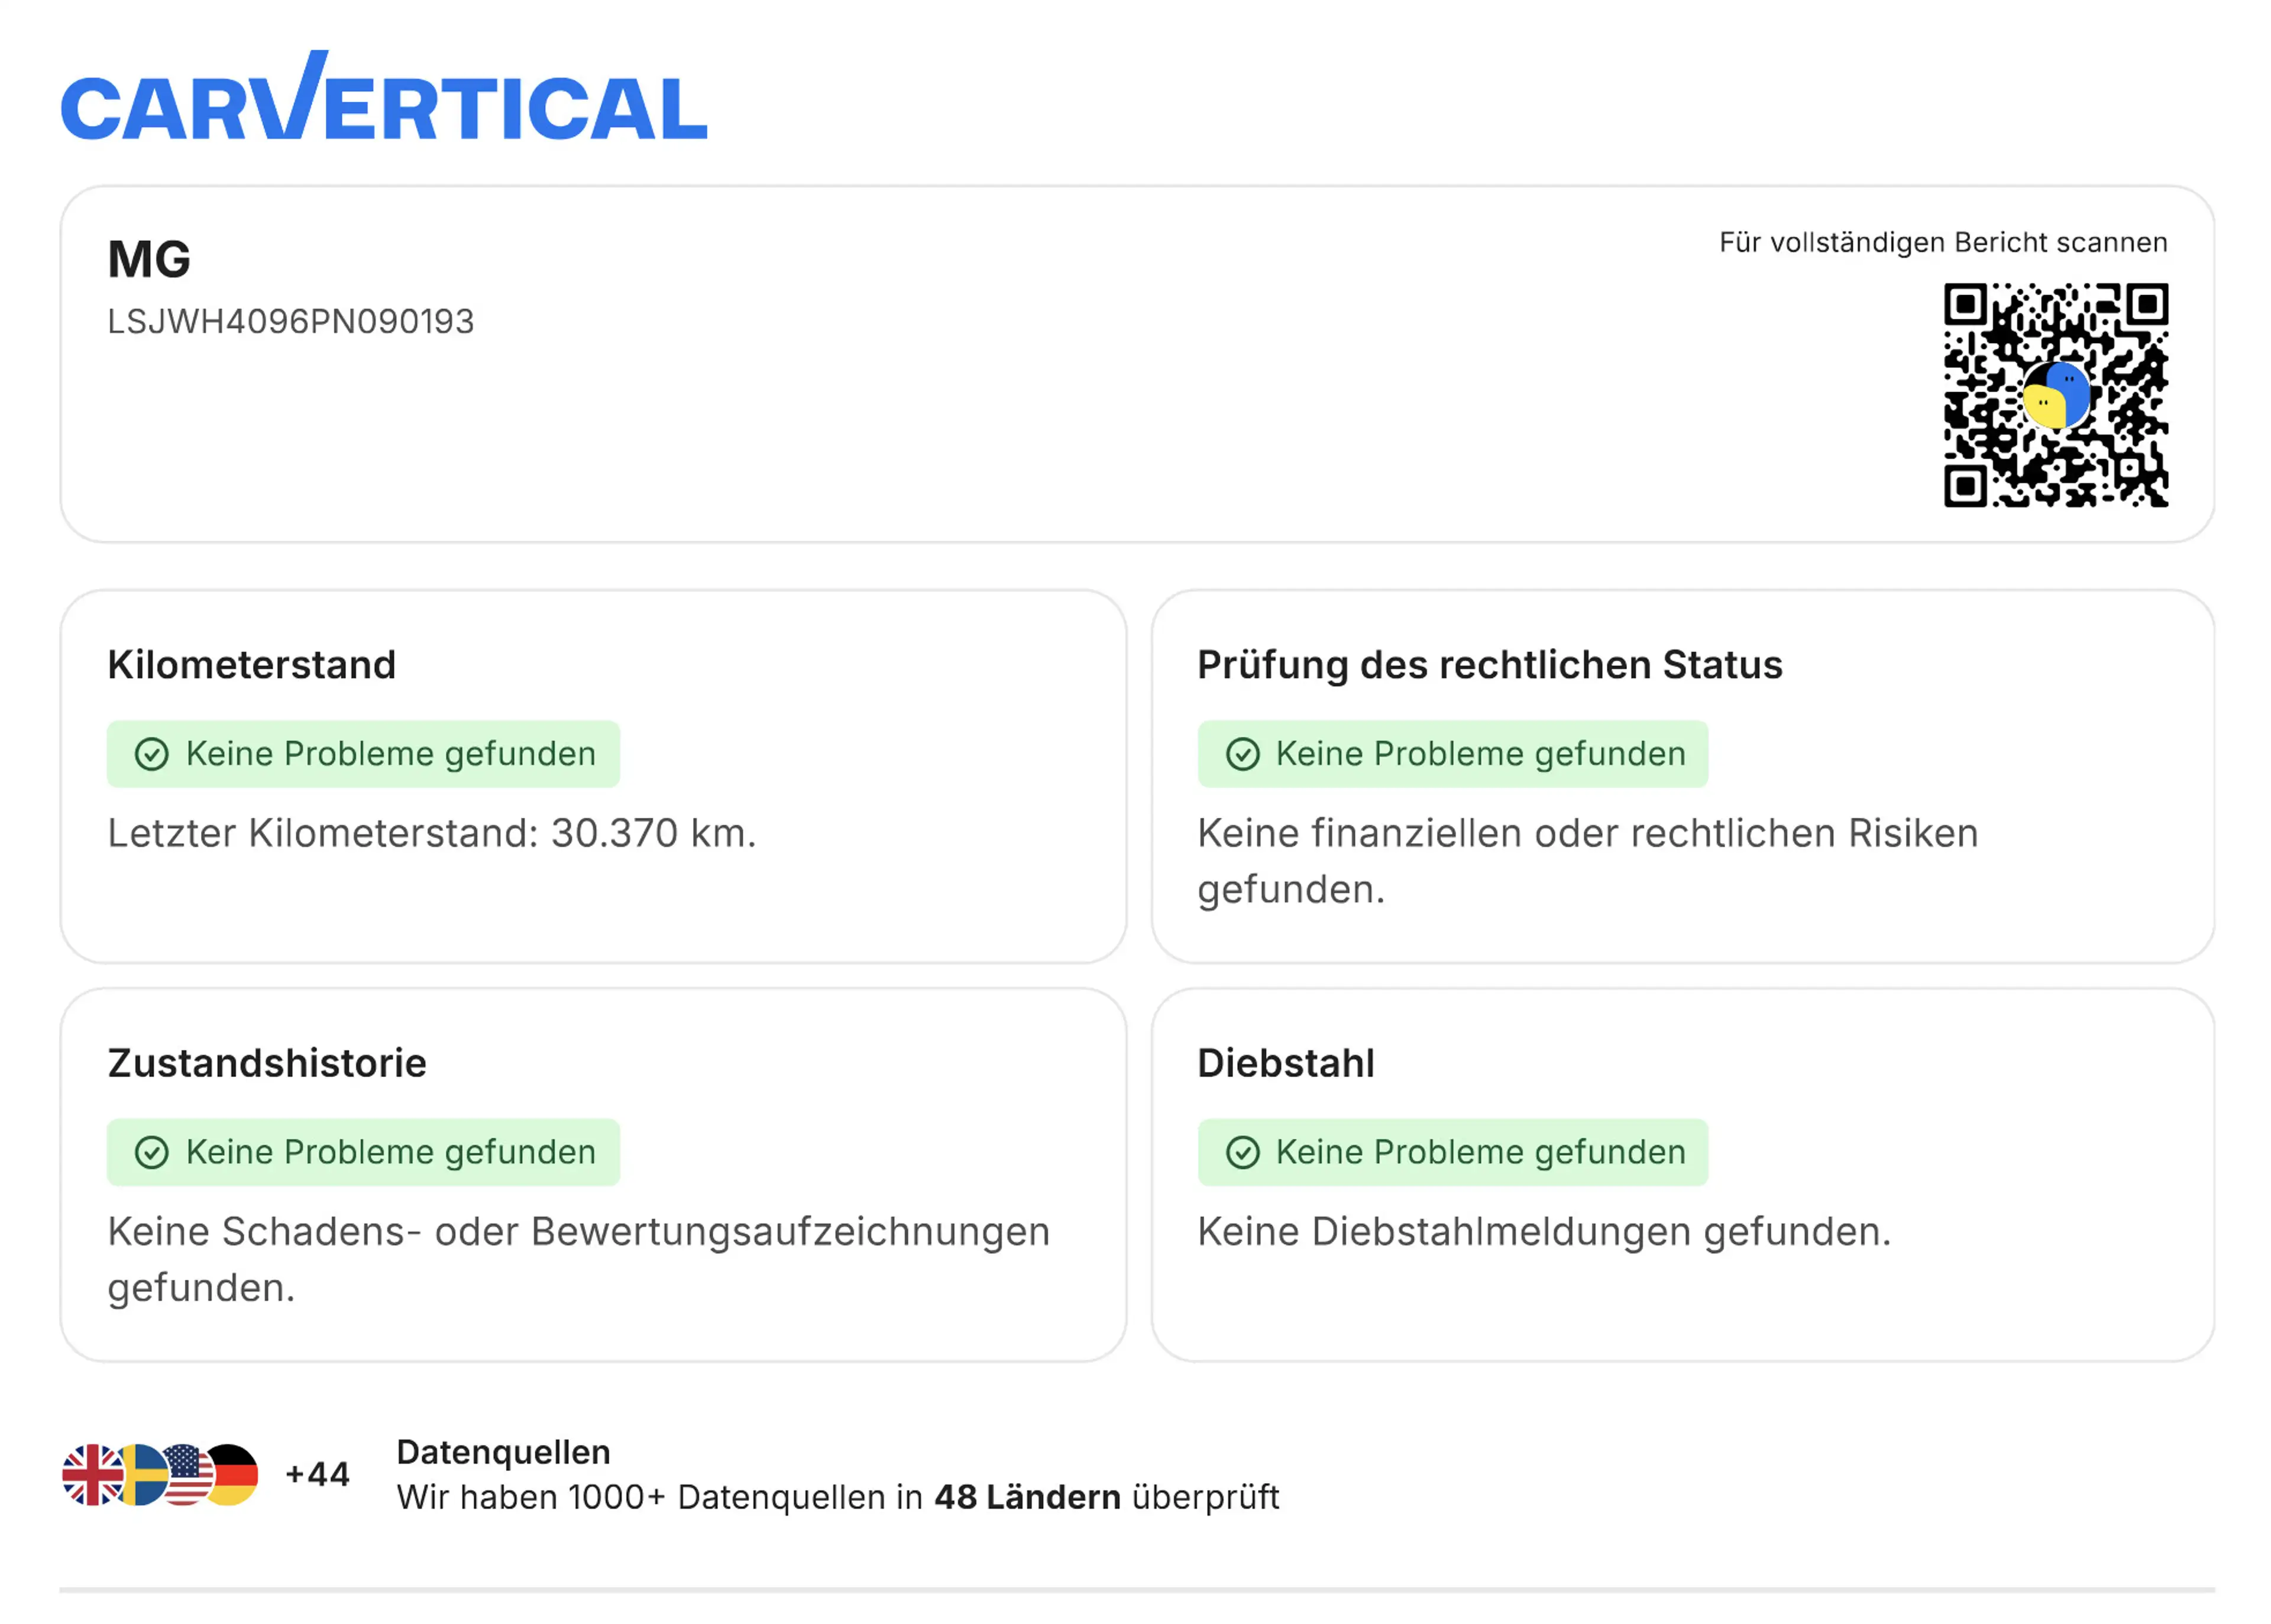Click the Diebstahl heading
This screenshot has width=2271, height=1624.
pyautogui.click(x=1285, y=1063)
